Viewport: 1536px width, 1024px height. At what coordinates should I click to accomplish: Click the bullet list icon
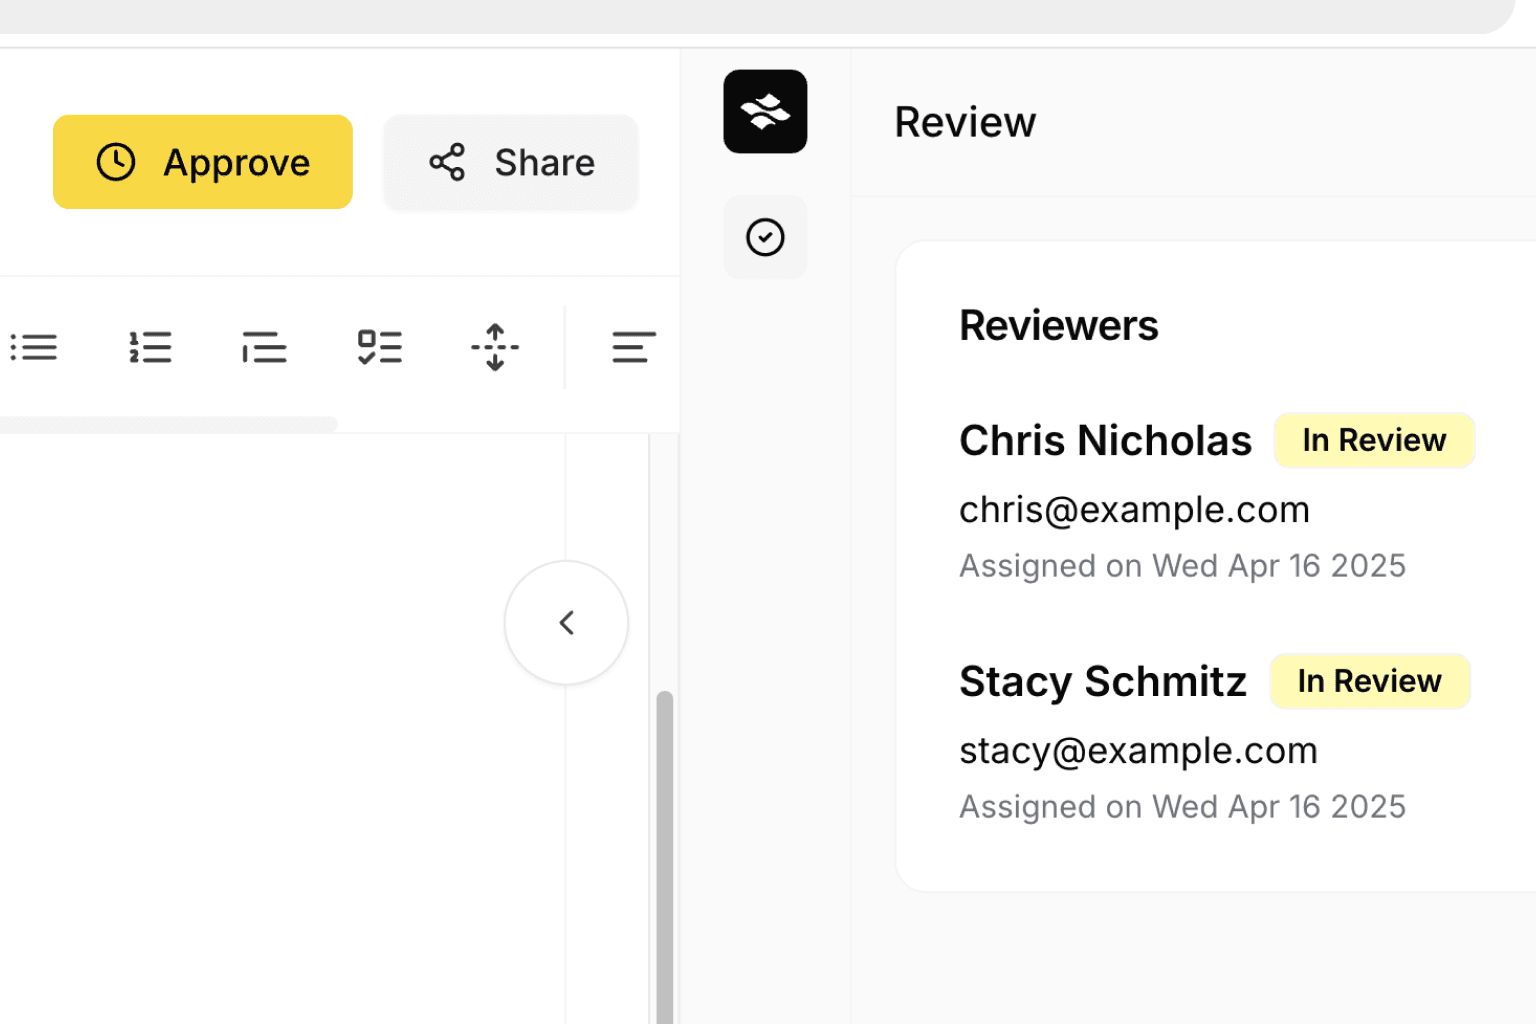pyautogui.click(x=34, y=347)
